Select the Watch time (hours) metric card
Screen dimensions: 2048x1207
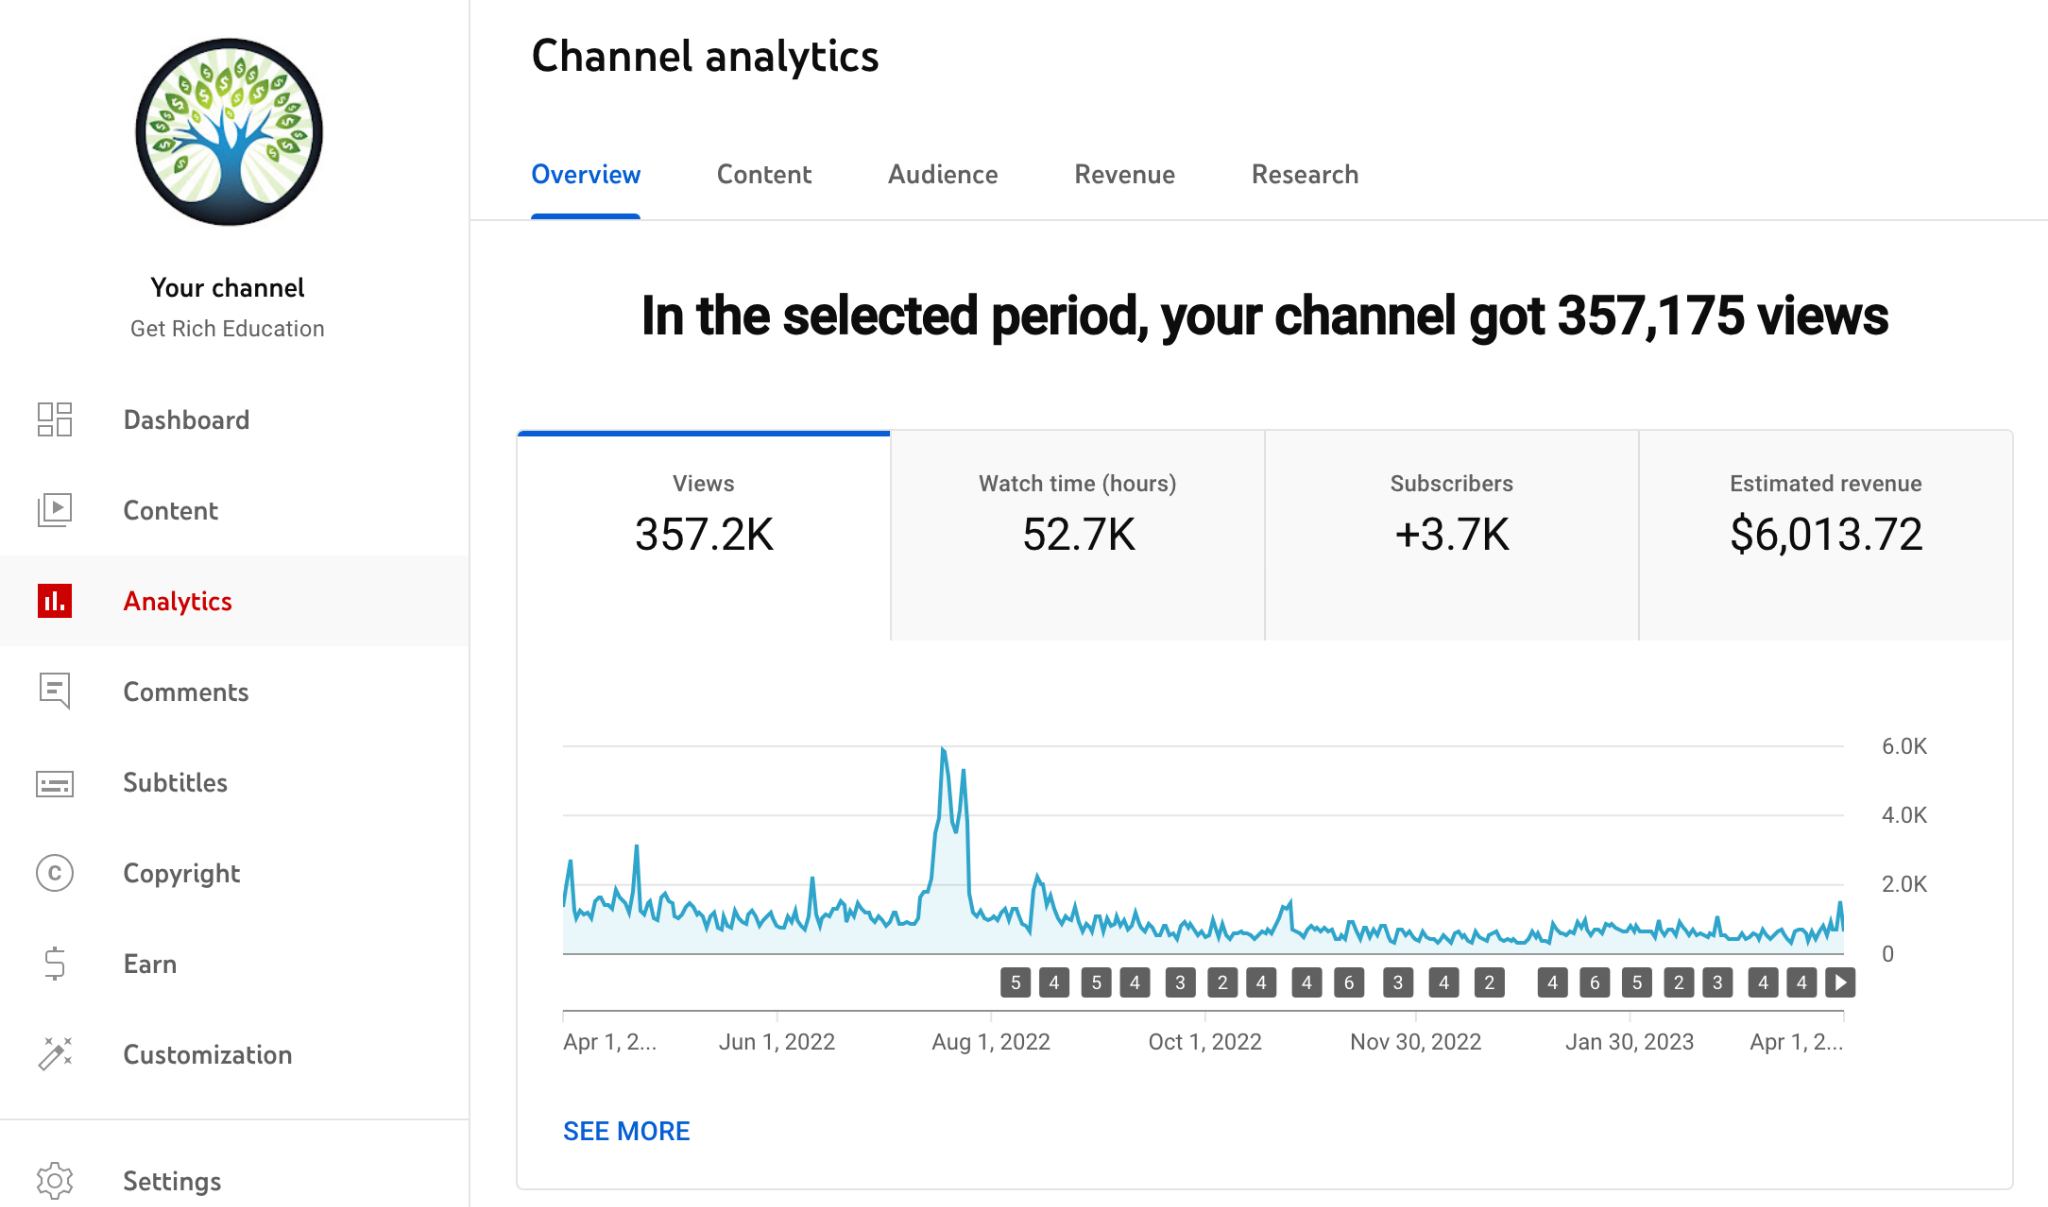click(1078, 536)
